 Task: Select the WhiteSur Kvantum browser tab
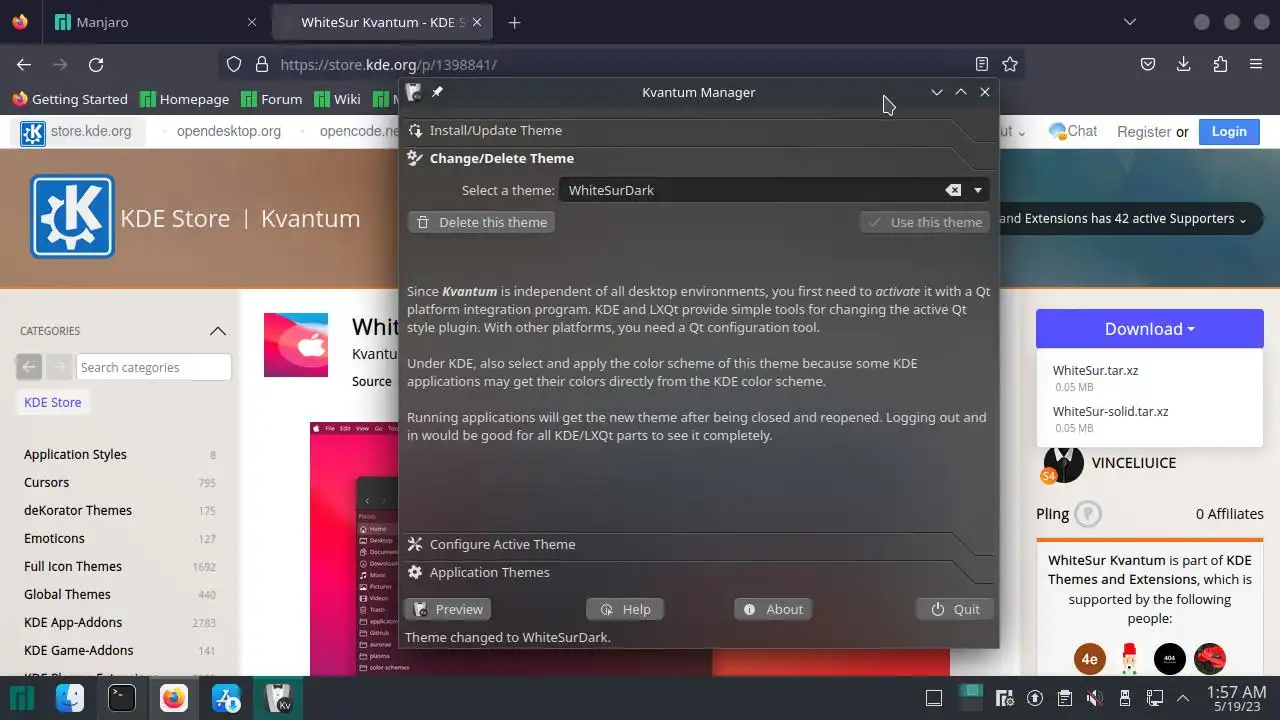384,22
